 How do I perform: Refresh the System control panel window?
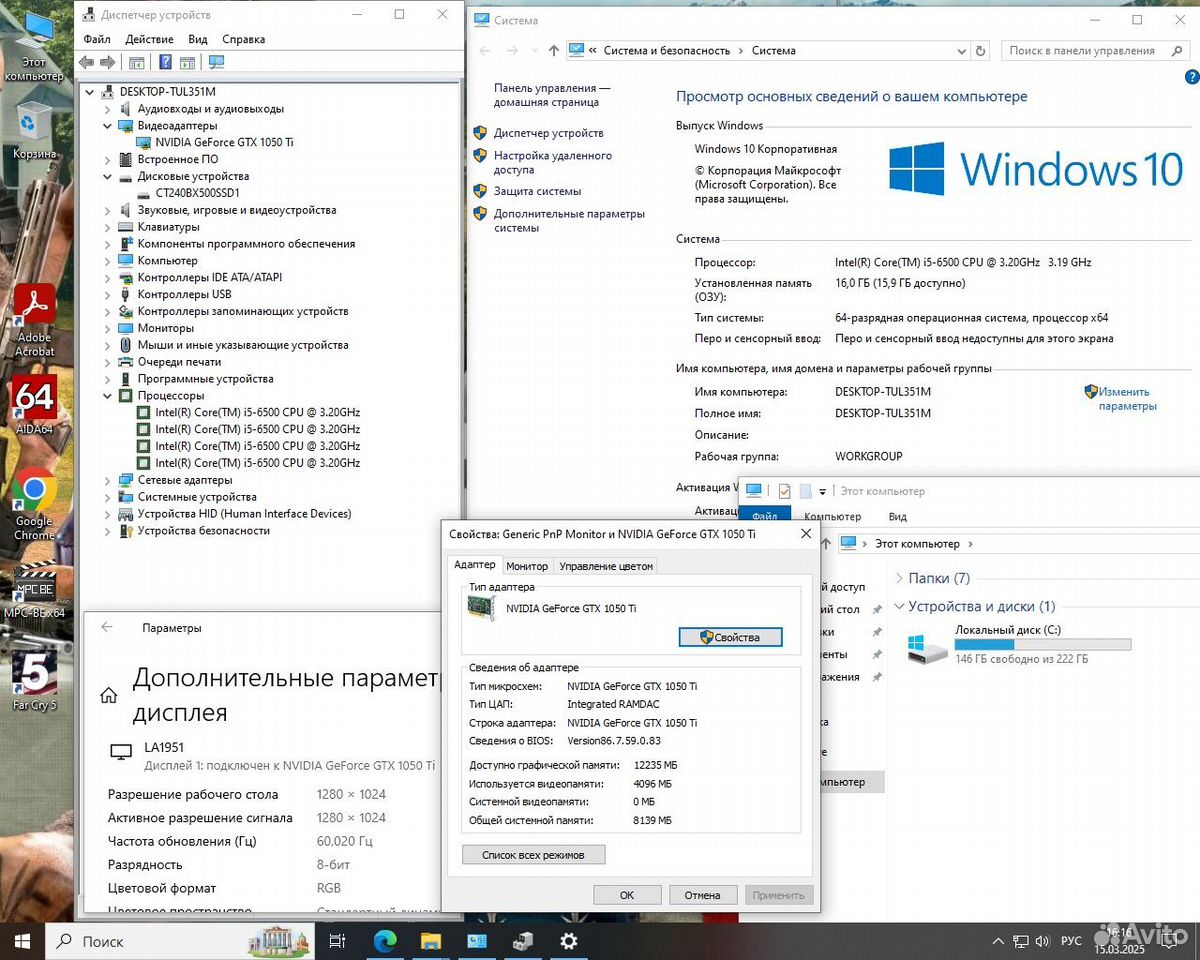coord(982,51)
